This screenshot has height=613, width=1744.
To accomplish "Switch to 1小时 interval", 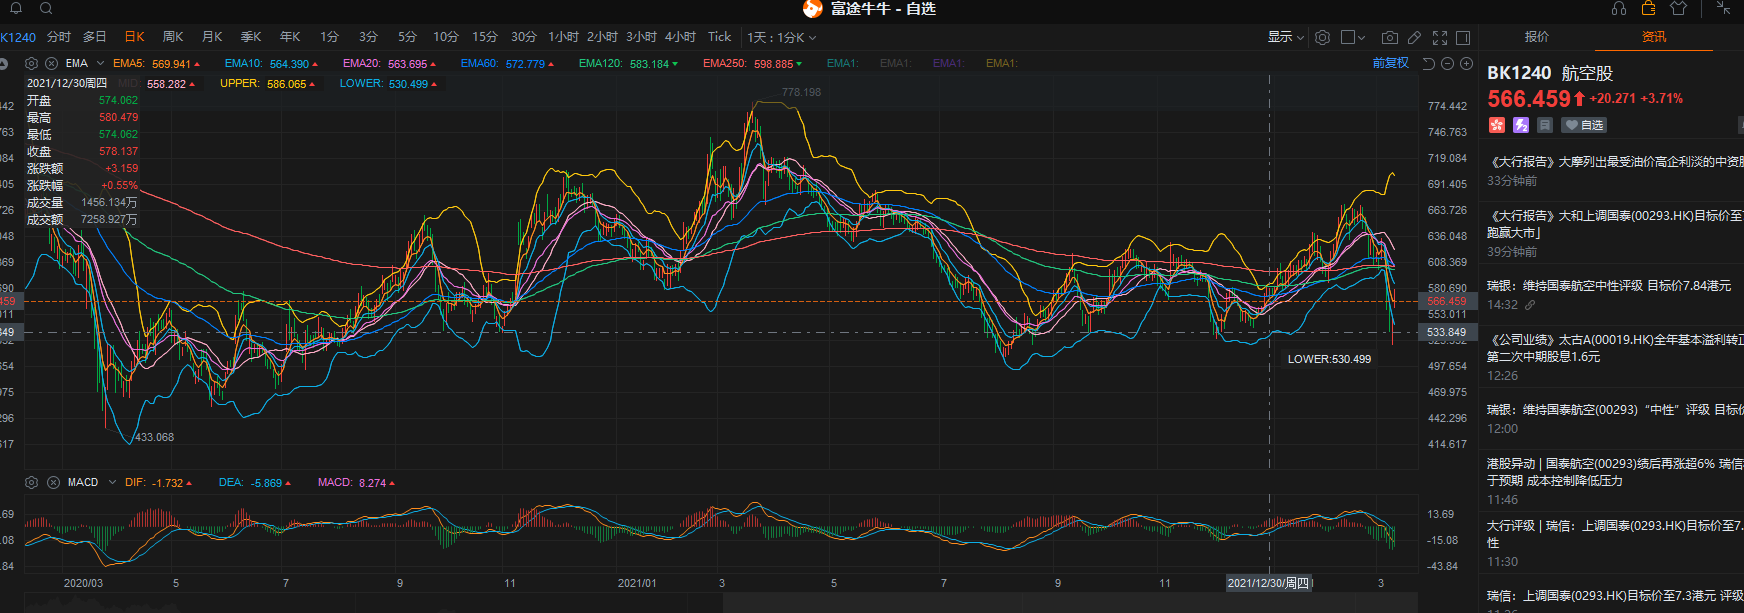I will pyautogui.click(x=563, y=37).
